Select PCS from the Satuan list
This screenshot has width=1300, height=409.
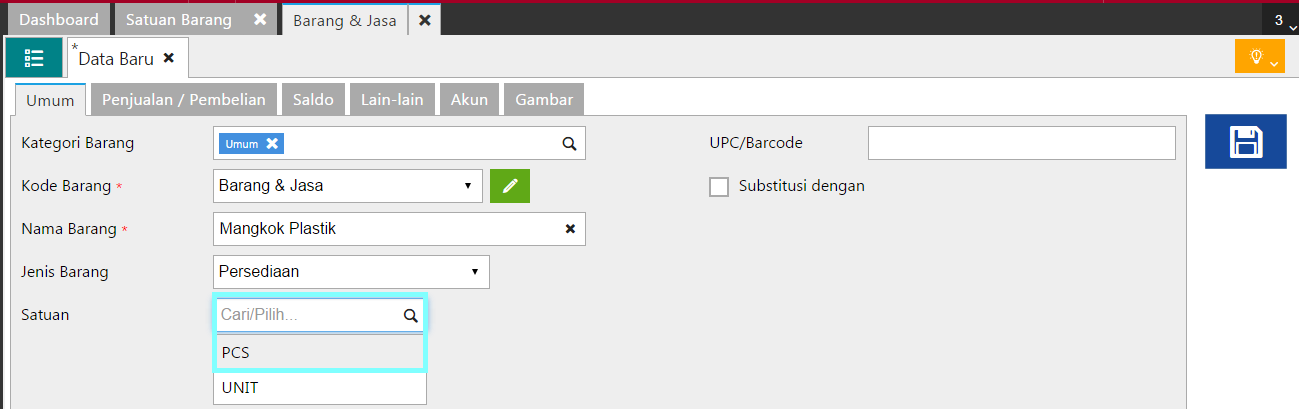pyautogui.click(x=320, y=353)
